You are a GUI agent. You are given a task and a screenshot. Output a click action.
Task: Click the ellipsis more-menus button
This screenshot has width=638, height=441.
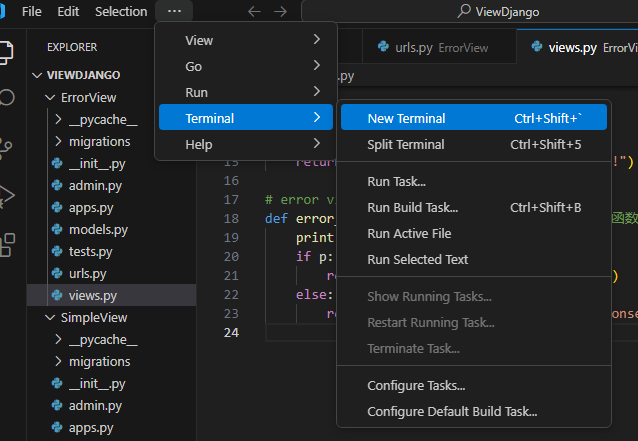coord(174,11)
